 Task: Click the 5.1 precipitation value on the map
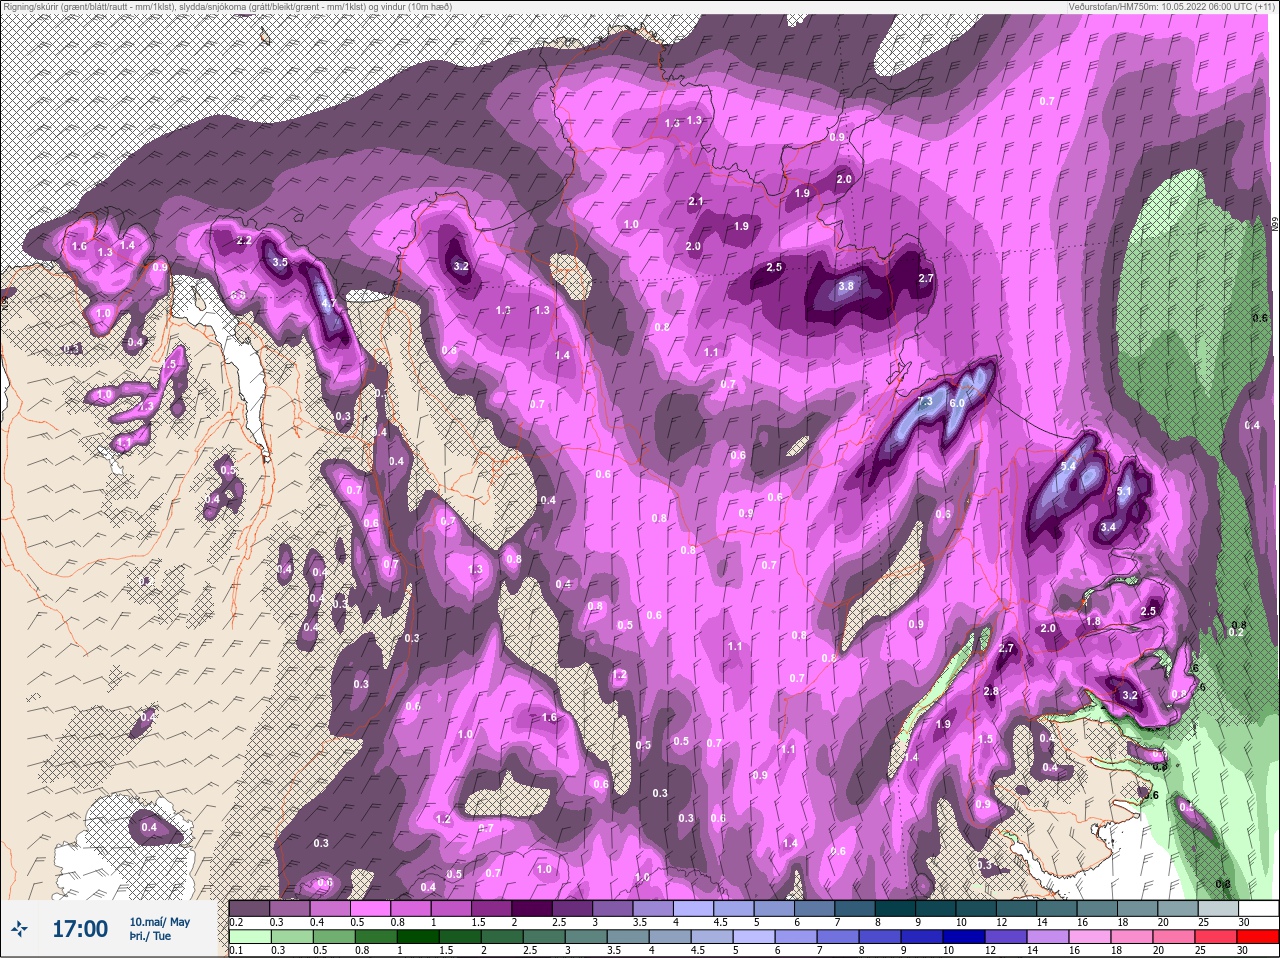pyautogui.click(x=1123, y=491)
